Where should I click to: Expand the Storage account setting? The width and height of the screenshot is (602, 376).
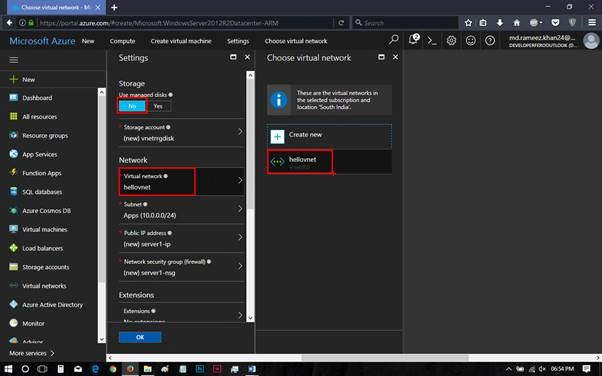click(181, 133)
